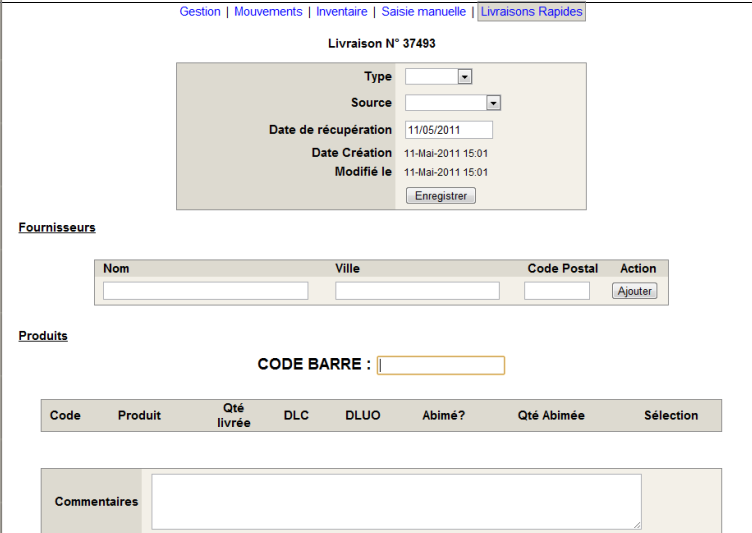Click the Livraison N° 37493 title

[x=382, y=44]
